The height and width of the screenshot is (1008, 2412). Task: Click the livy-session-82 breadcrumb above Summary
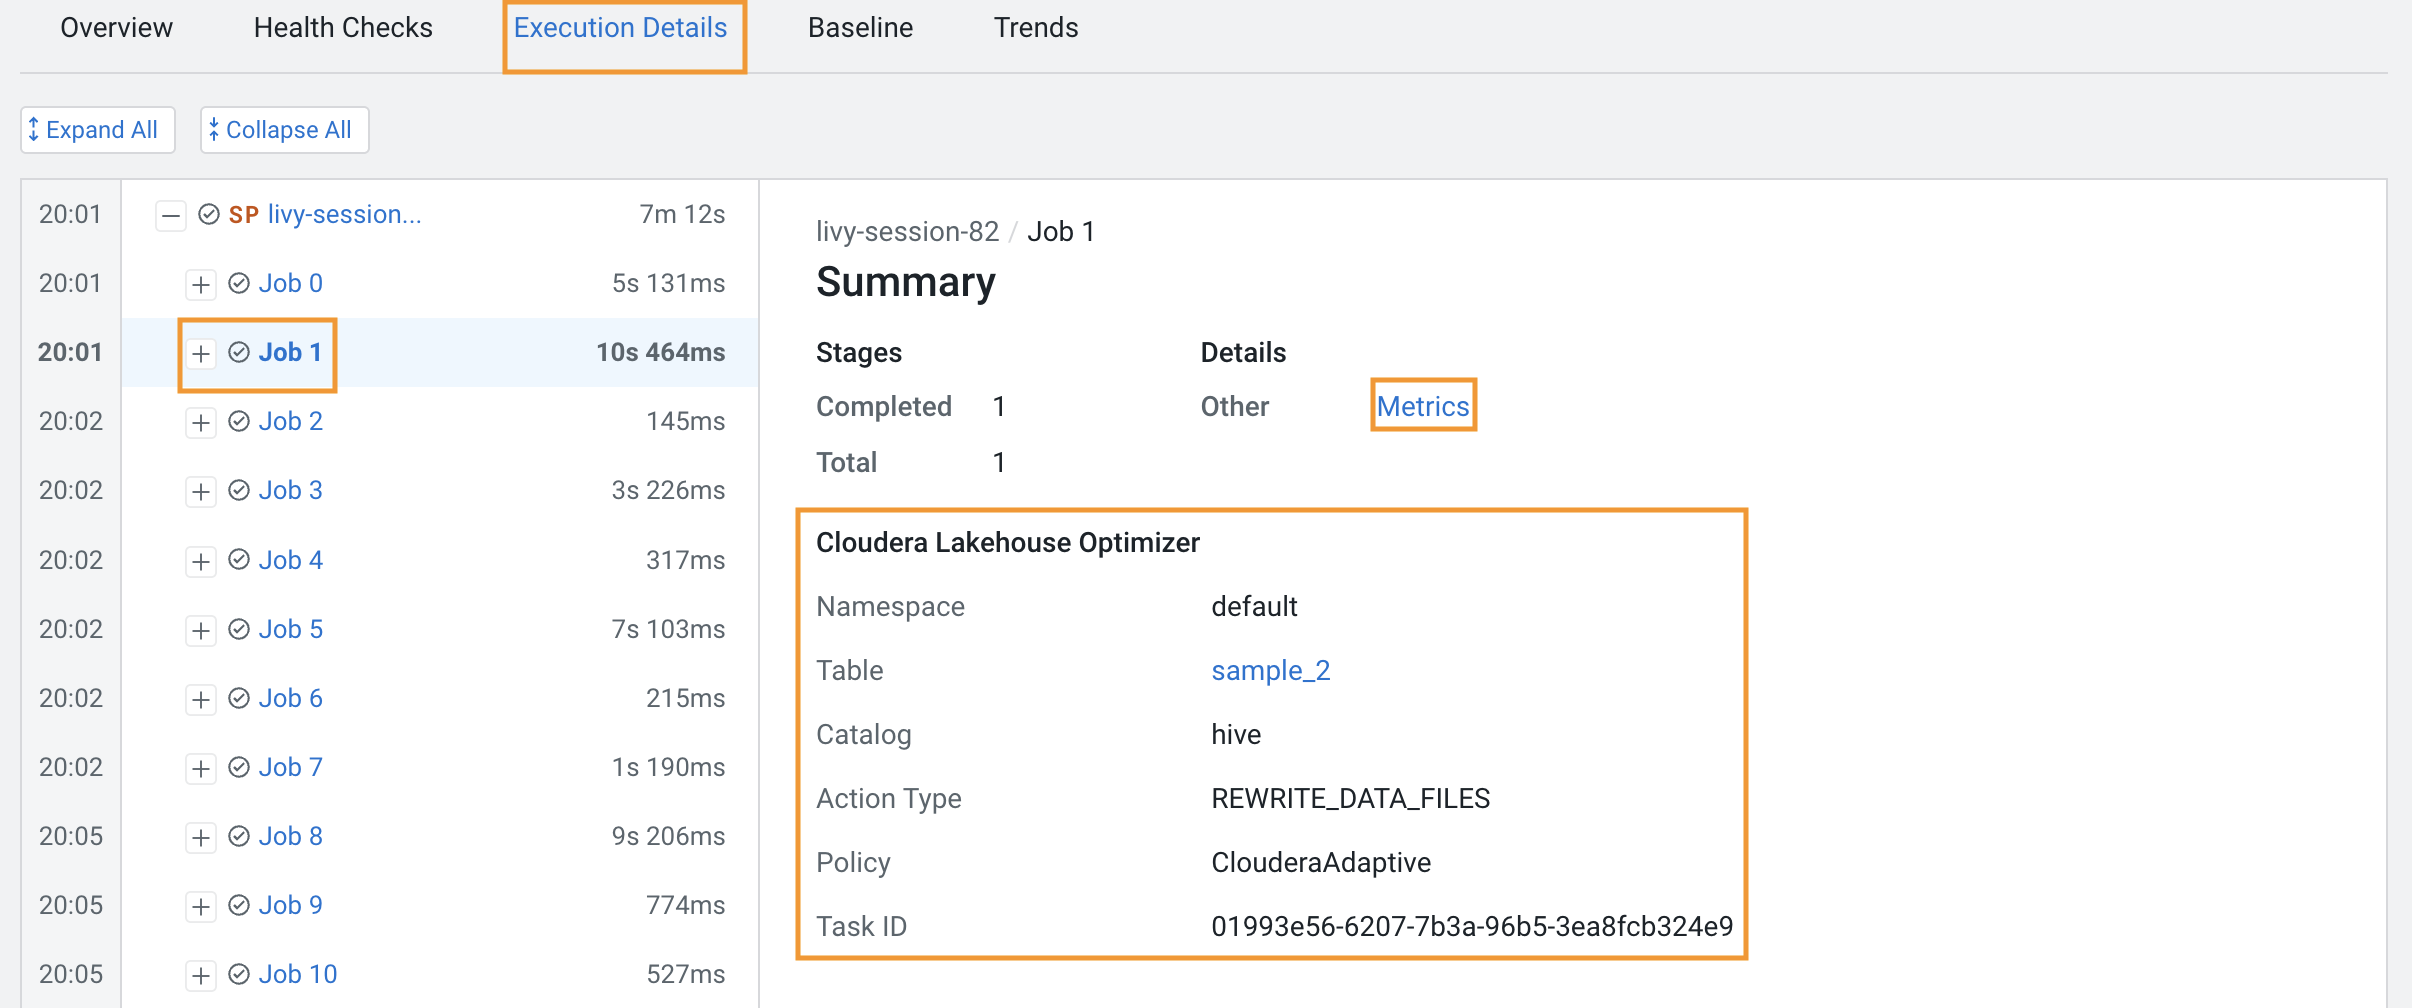click(x=908, y=231)
